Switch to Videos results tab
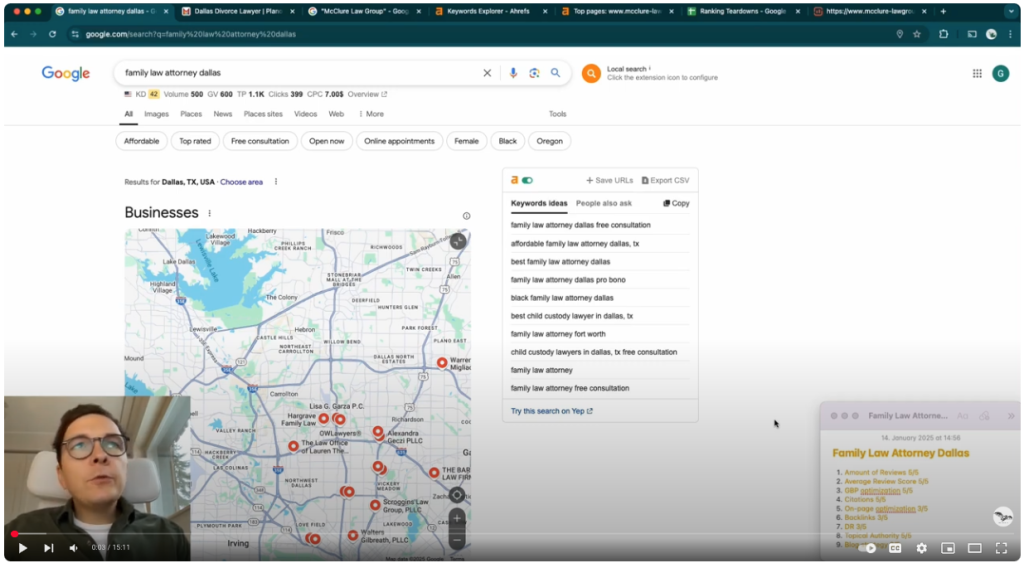The height and width of the screenshot is (563, 1024). click(305, 114)
